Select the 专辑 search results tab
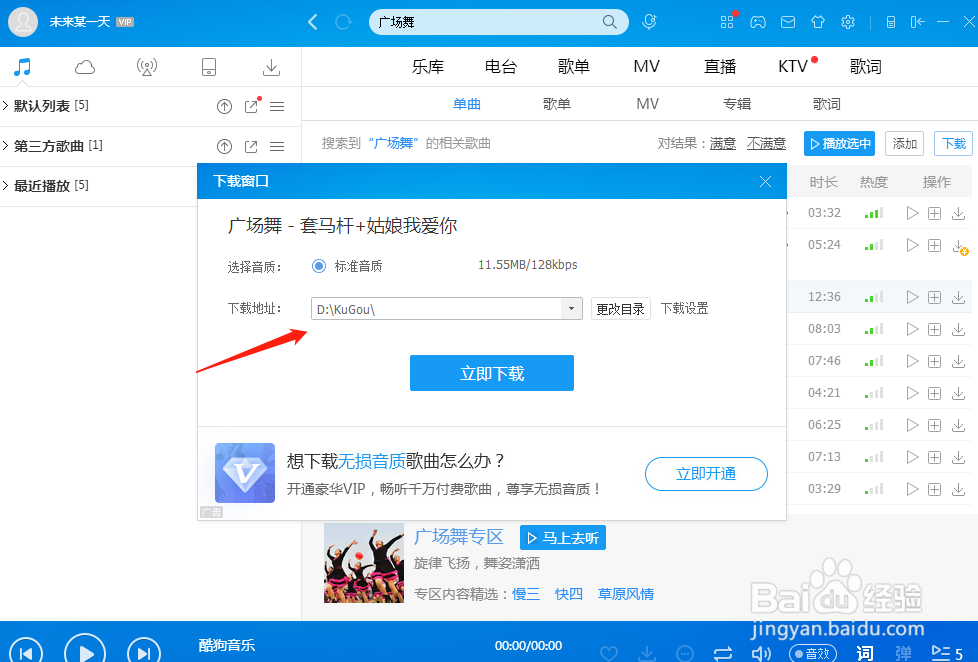 737,104
